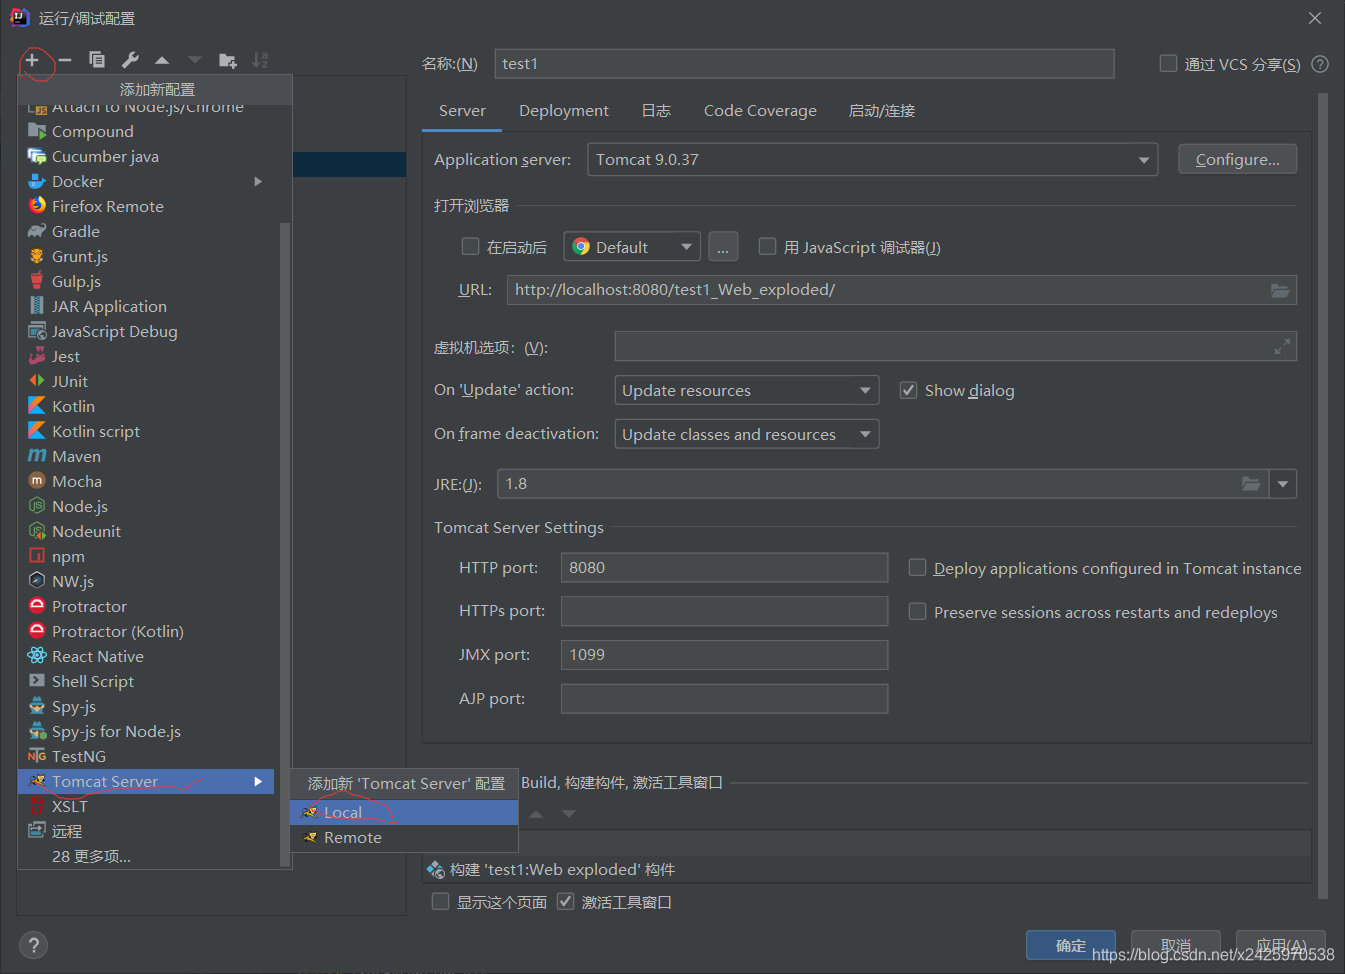Screen dimensions: 1345x974
Task: Toggle activate tool window checkbox
Action: [x=565, y=902]
